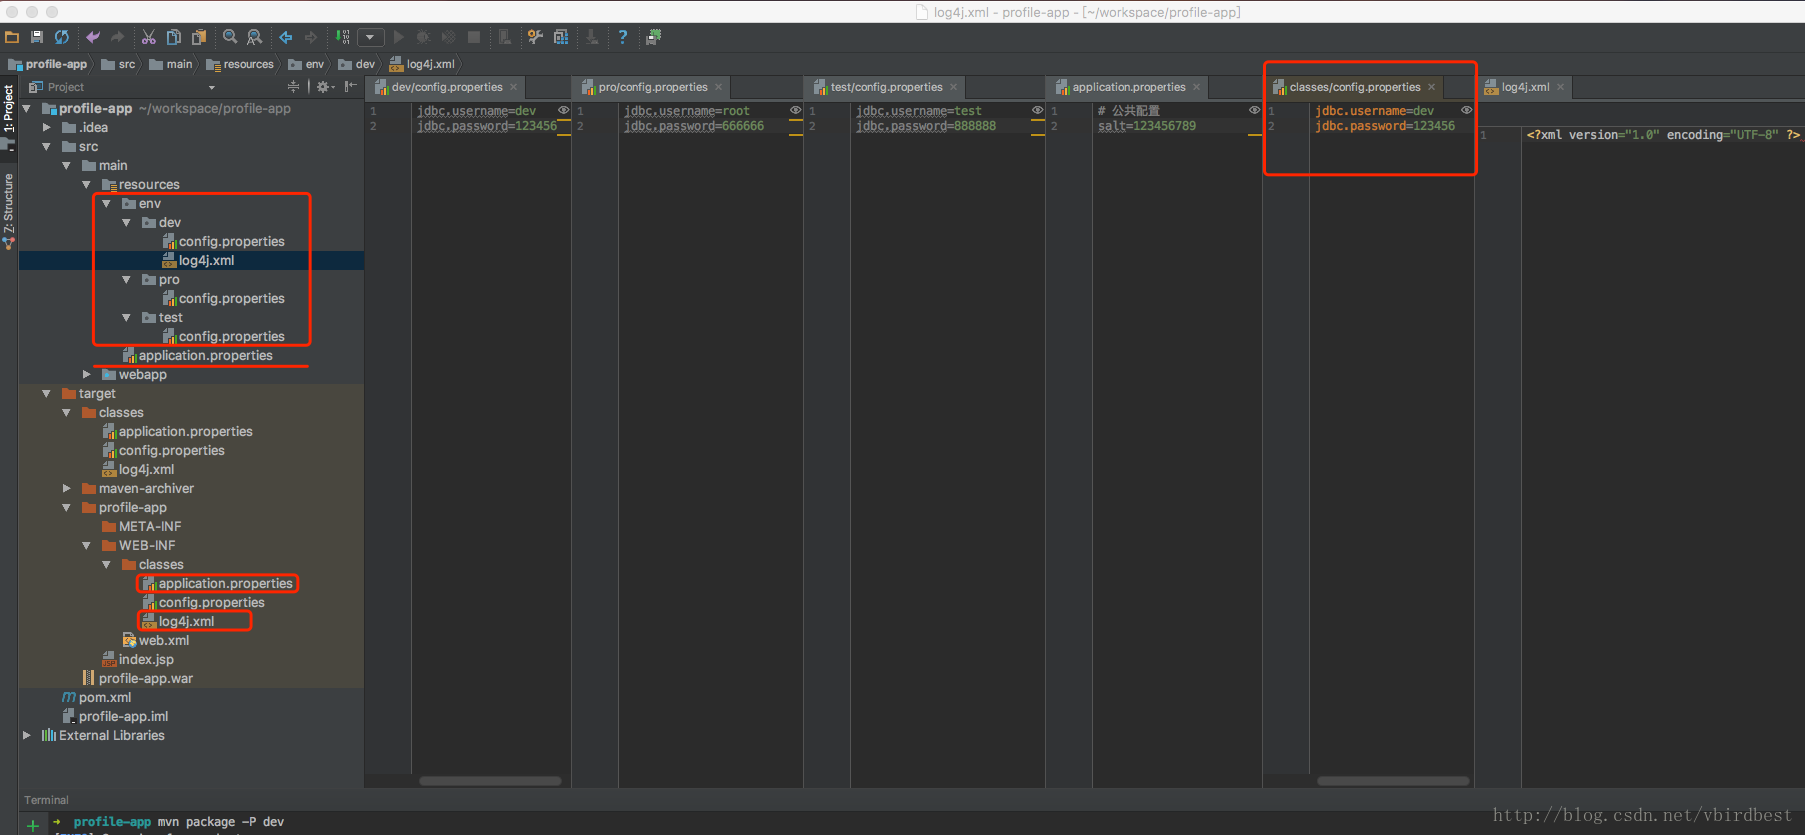The image size is (1805, 835).
Task: Click profile-app breadcrumb in navigation bar
Action: [48, 64]
